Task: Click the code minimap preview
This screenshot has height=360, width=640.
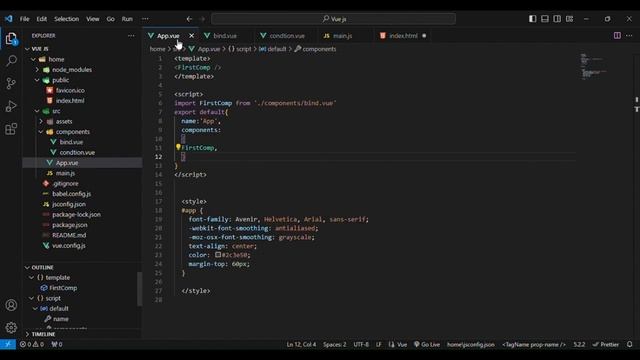Action: (x=593, y=67)
